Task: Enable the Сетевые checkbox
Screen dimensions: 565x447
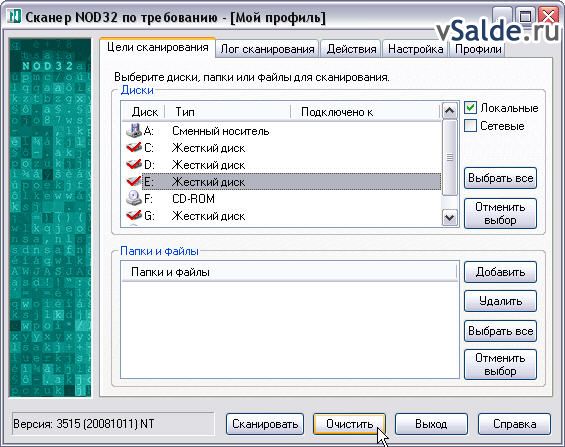Action: pyautogui.click(x=471, y=126)
